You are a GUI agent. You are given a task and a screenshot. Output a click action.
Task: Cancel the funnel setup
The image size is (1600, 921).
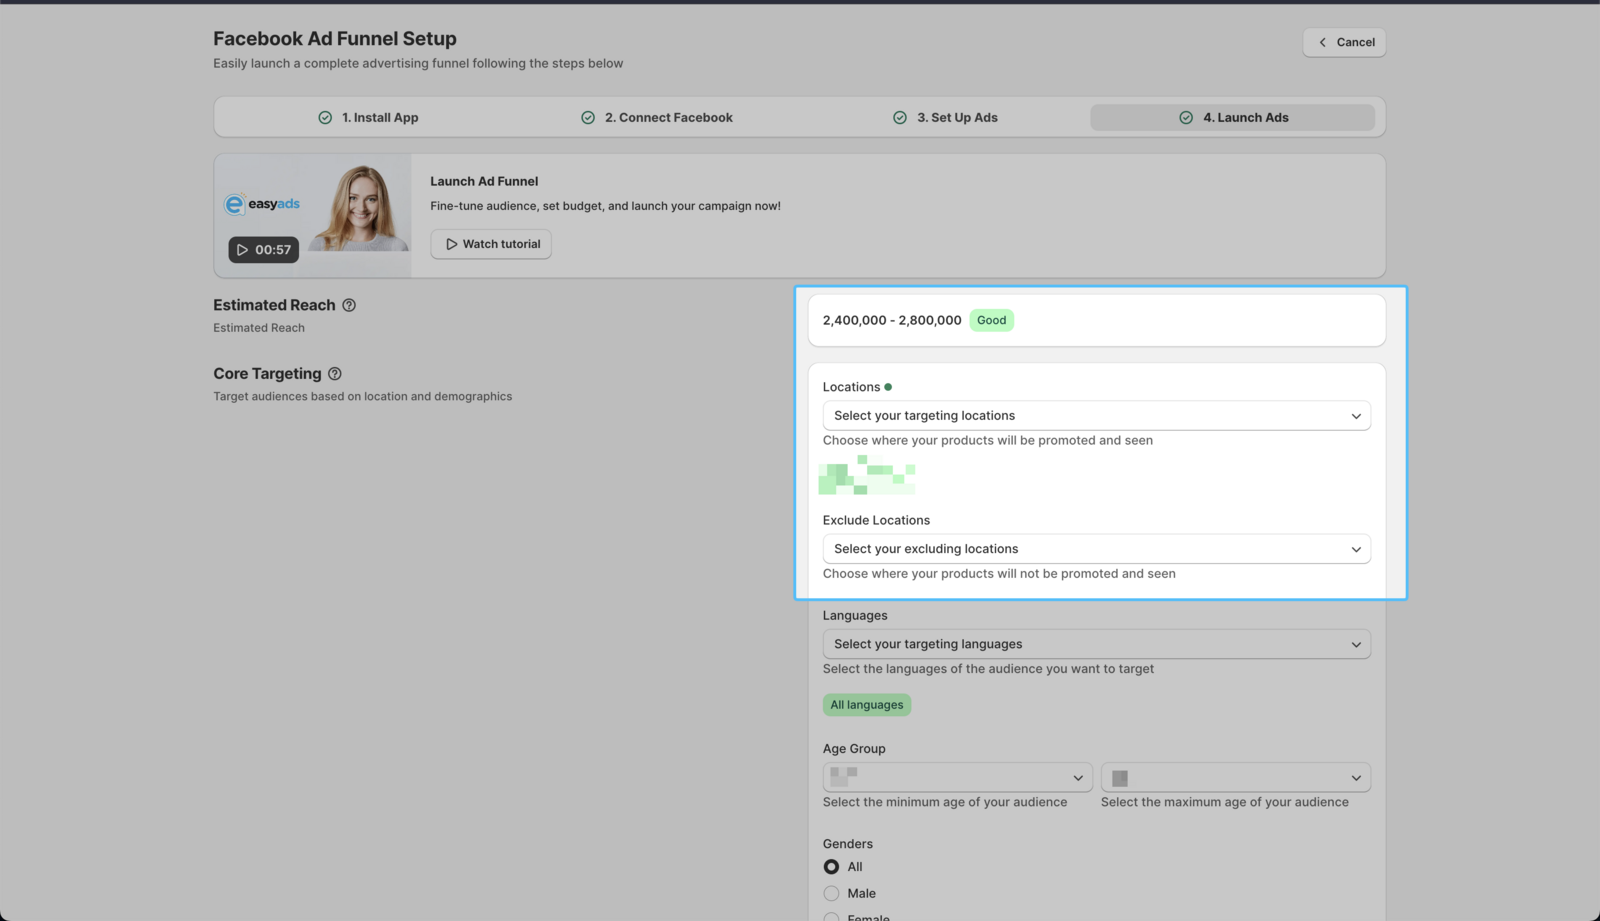(x=1344, y=42)
